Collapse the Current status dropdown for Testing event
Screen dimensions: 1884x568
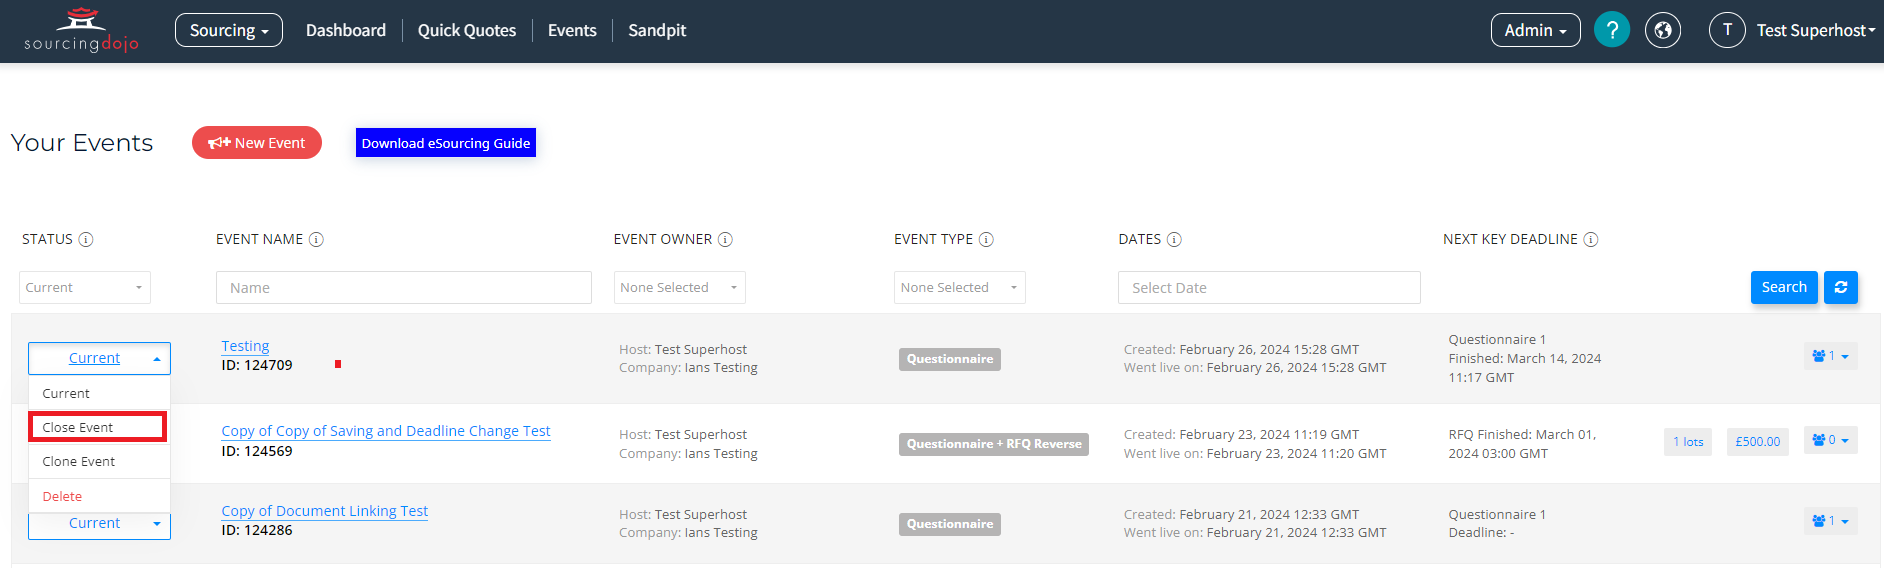(99, 358)
